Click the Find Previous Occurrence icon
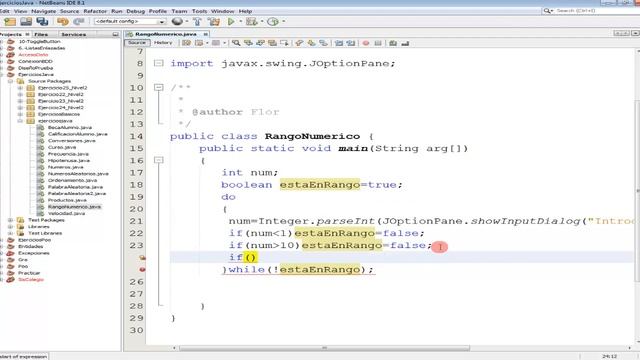The image size is (640, 360). tap(248, 43)
